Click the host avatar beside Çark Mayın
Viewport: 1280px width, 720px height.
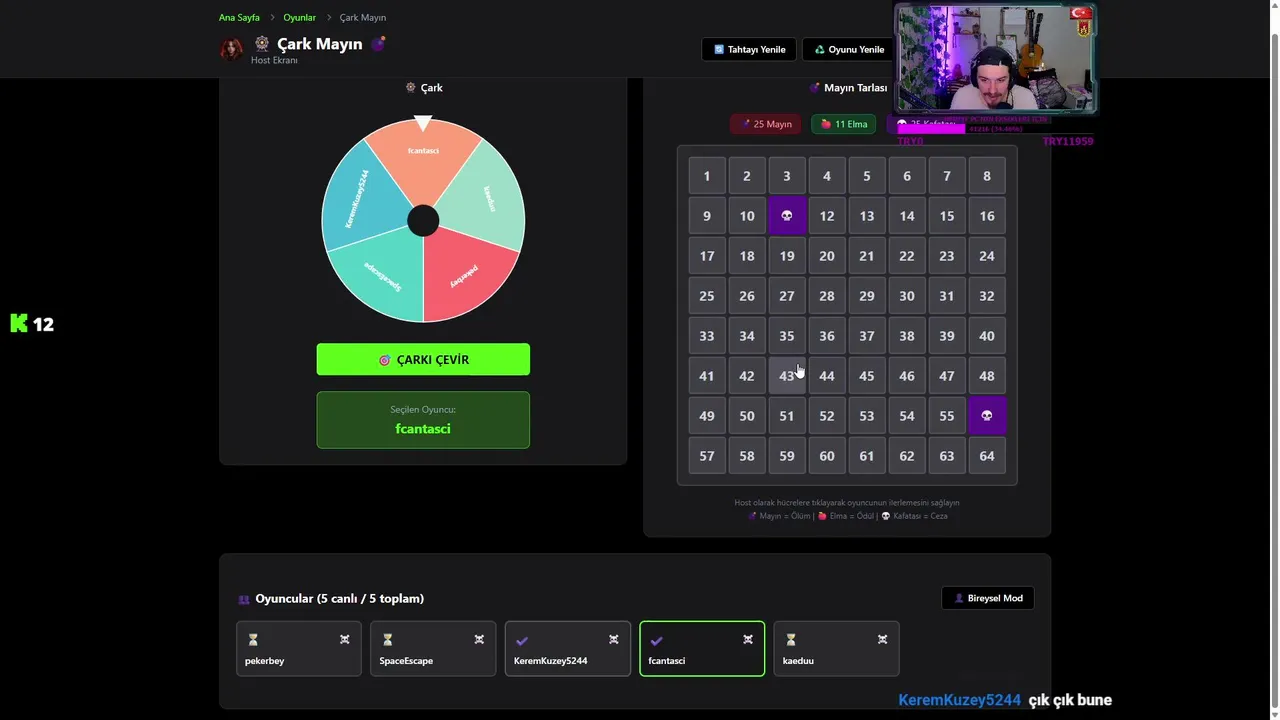click(x=231, y=49)
